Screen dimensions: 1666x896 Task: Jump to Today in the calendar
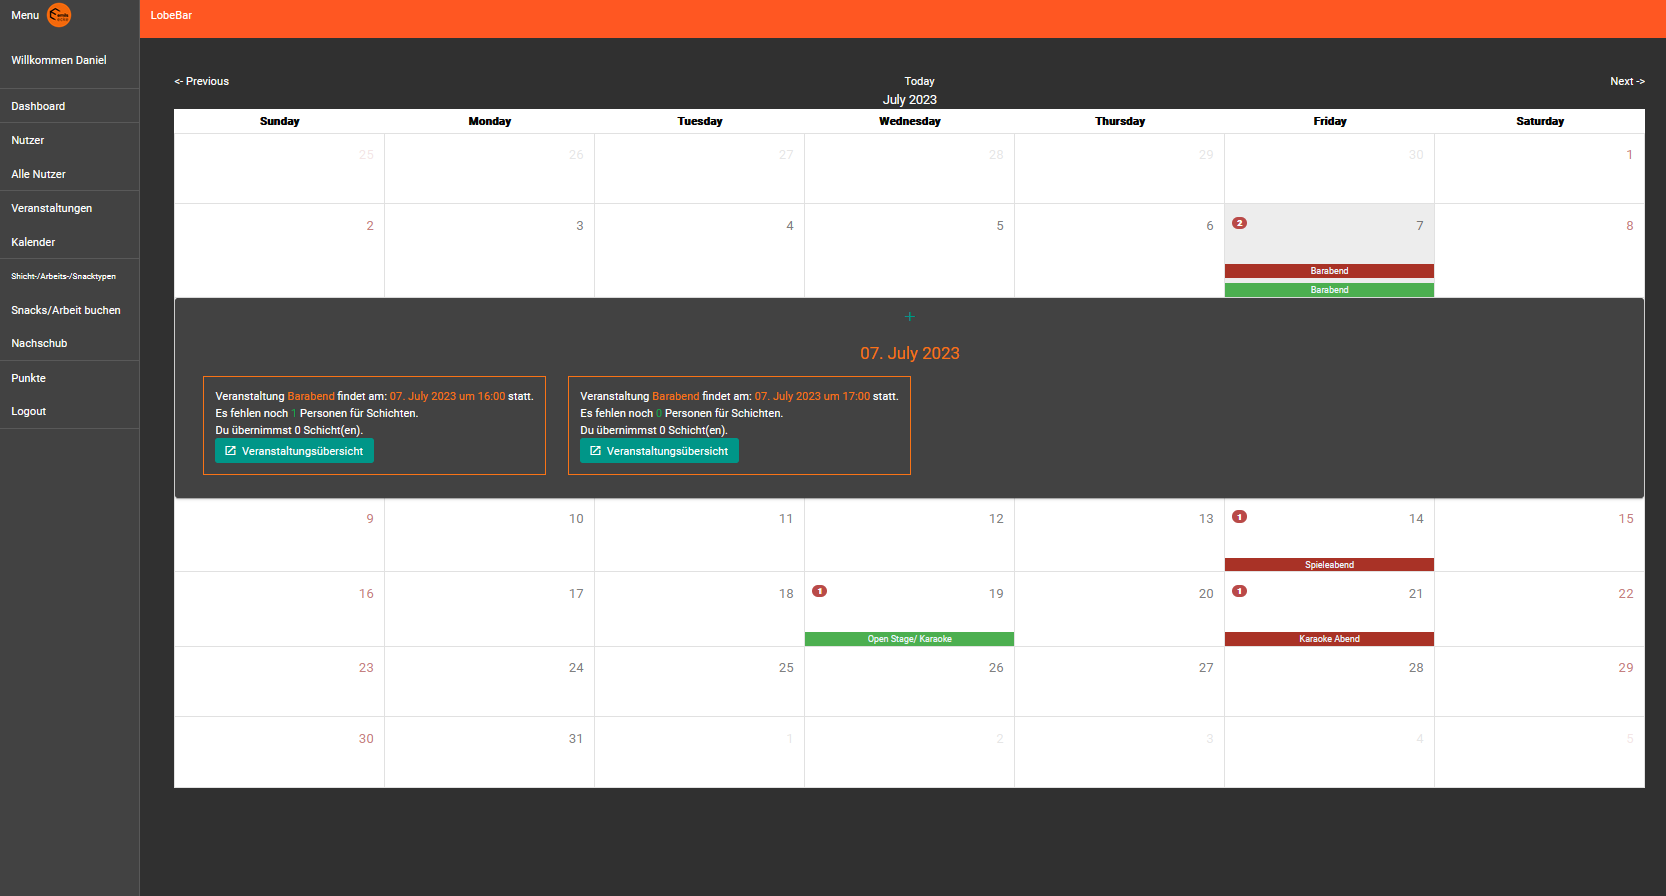[919, 81]
